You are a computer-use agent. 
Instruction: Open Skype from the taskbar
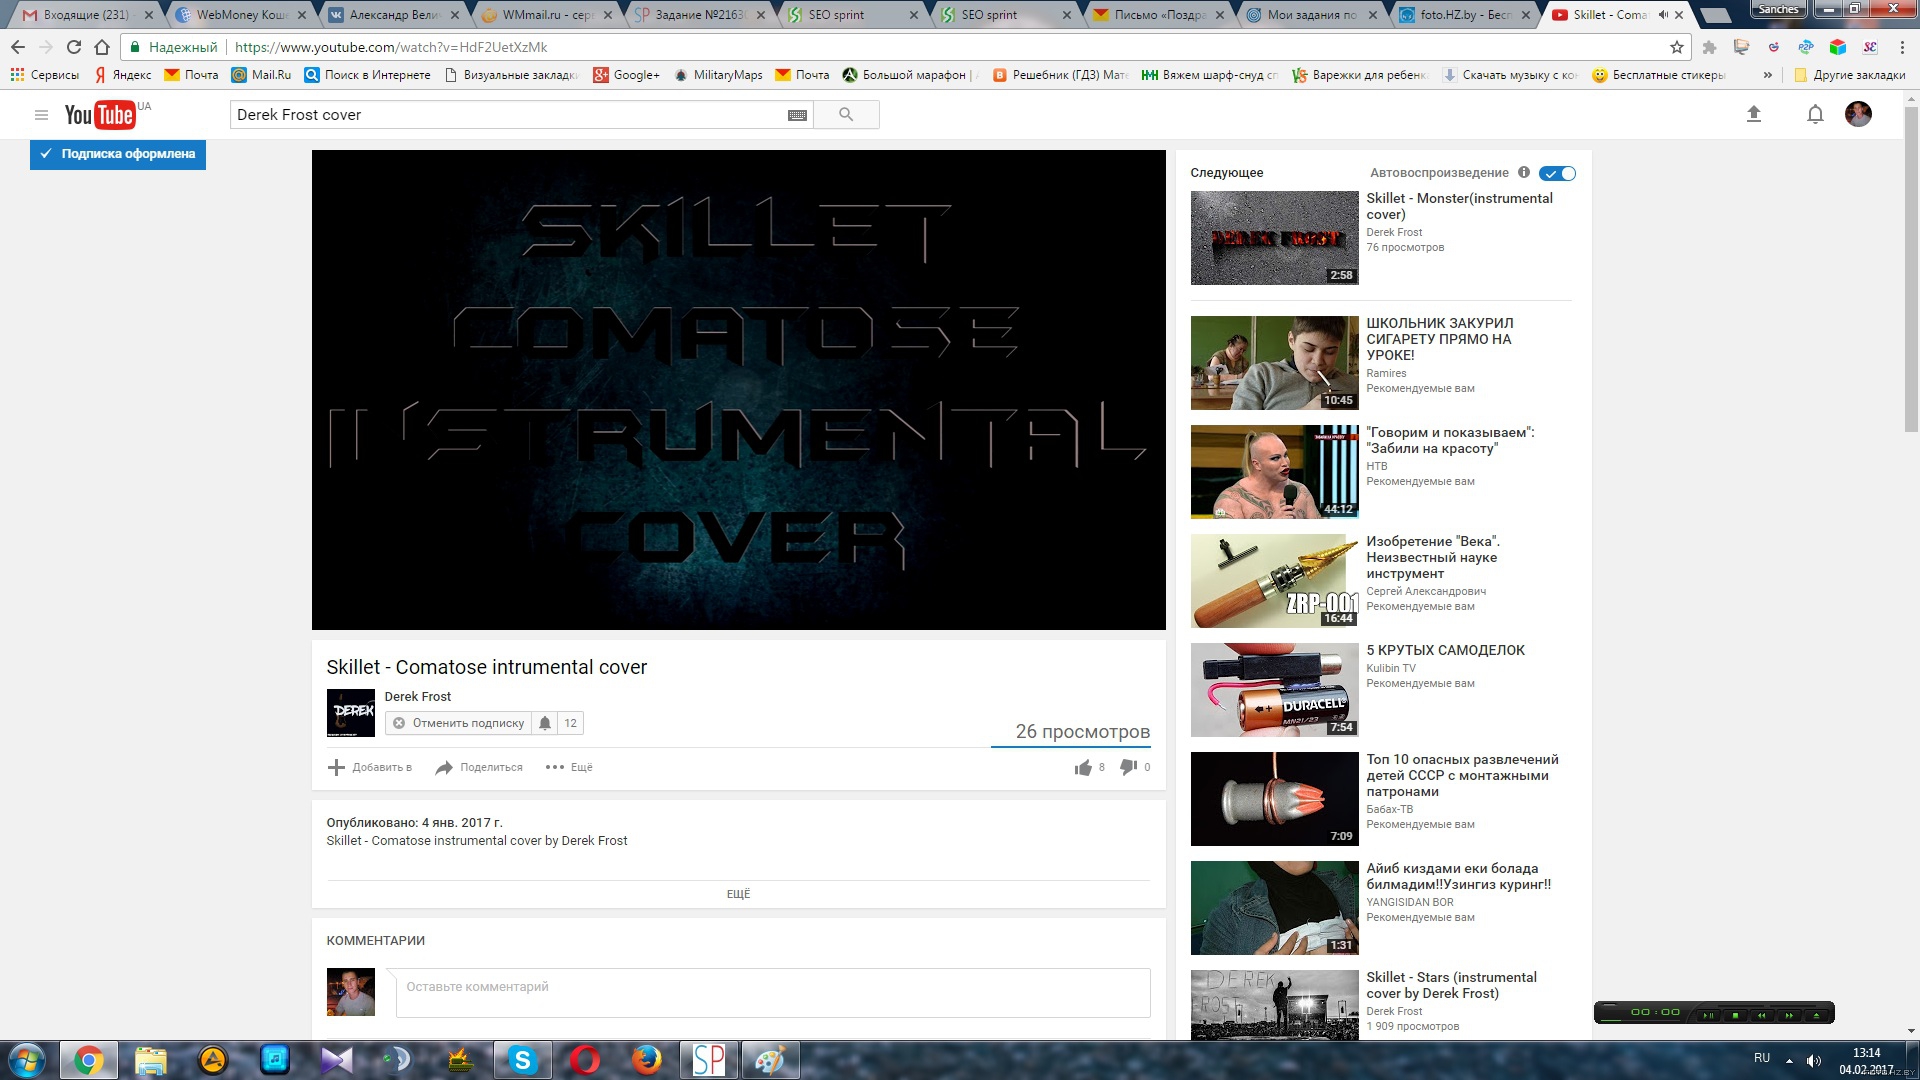pos(522,1060)
